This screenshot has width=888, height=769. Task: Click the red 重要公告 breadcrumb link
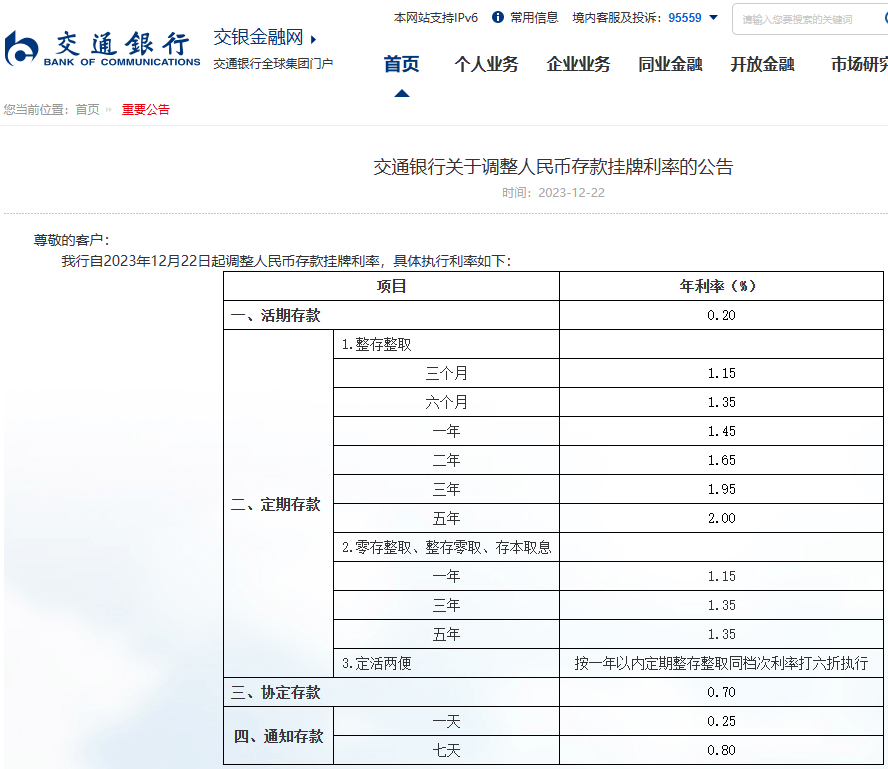pyautogui.click(x=146, y=109)
